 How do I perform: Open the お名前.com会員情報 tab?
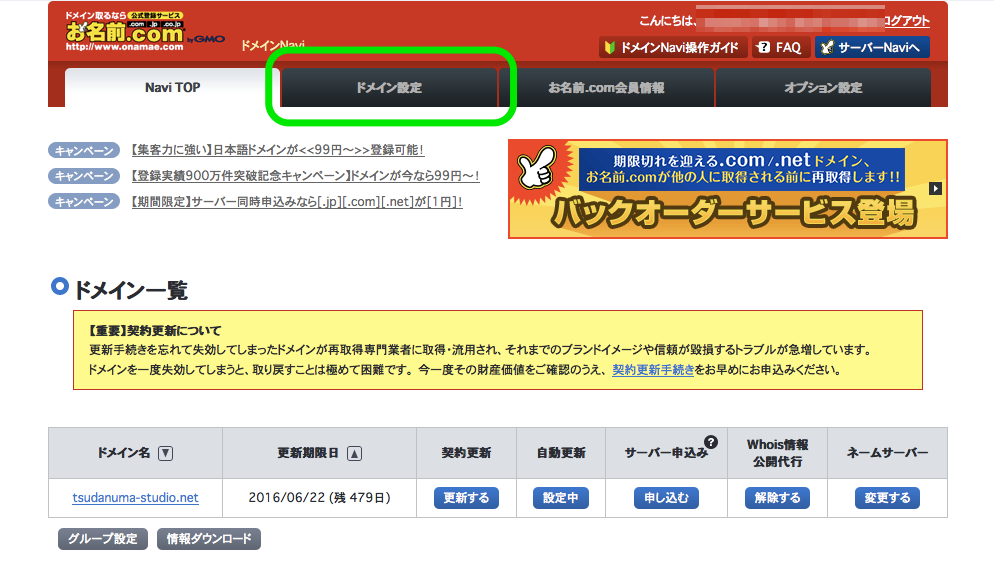click(x=607, y=87)
